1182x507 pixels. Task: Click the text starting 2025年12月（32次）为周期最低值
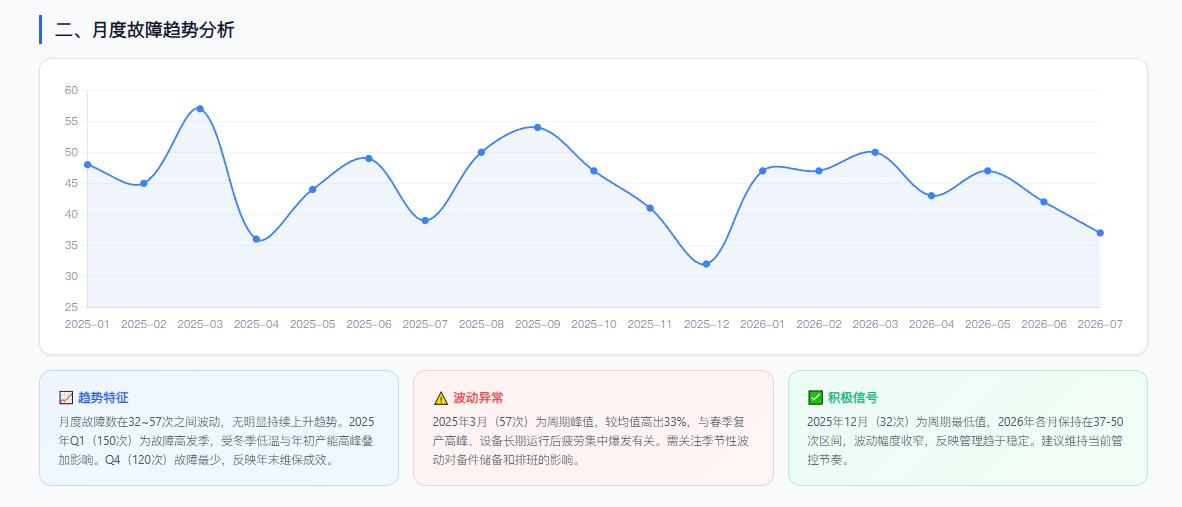tap(965, 440)
